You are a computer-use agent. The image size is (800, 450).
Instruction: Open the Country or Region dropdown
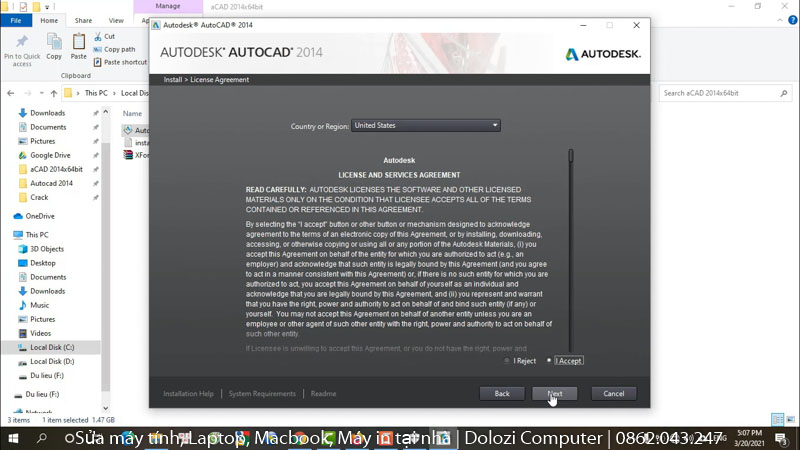tap(426, 126)
